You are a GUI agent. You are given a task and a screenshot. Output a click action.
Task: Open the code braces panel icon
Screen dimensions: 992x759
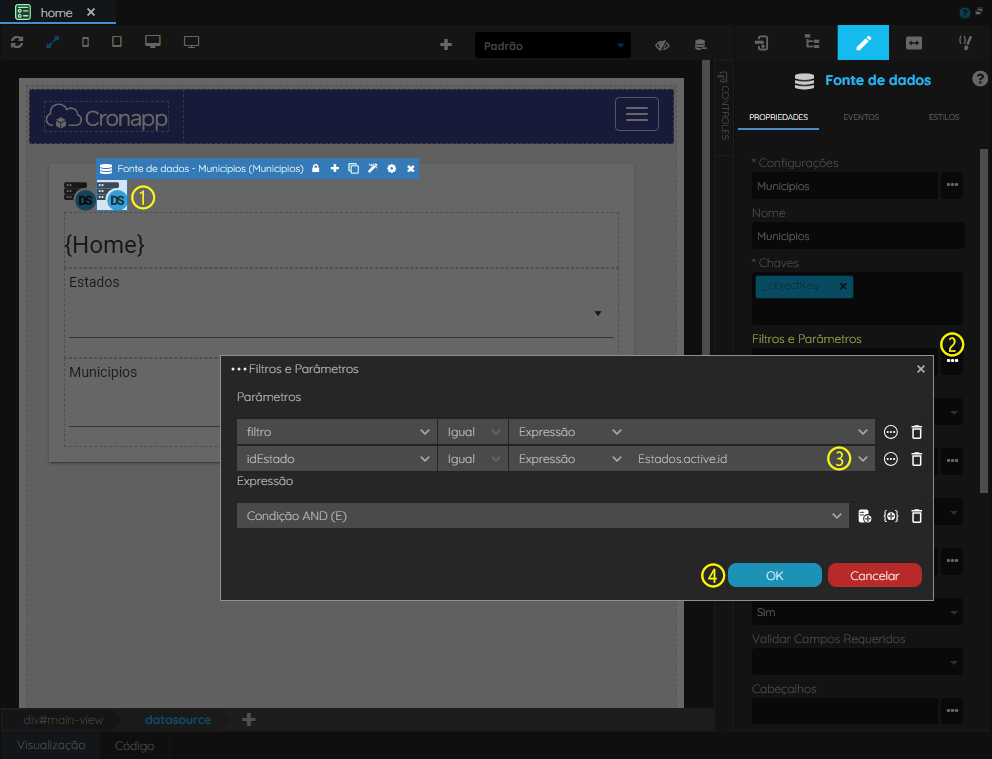(965, 42)
